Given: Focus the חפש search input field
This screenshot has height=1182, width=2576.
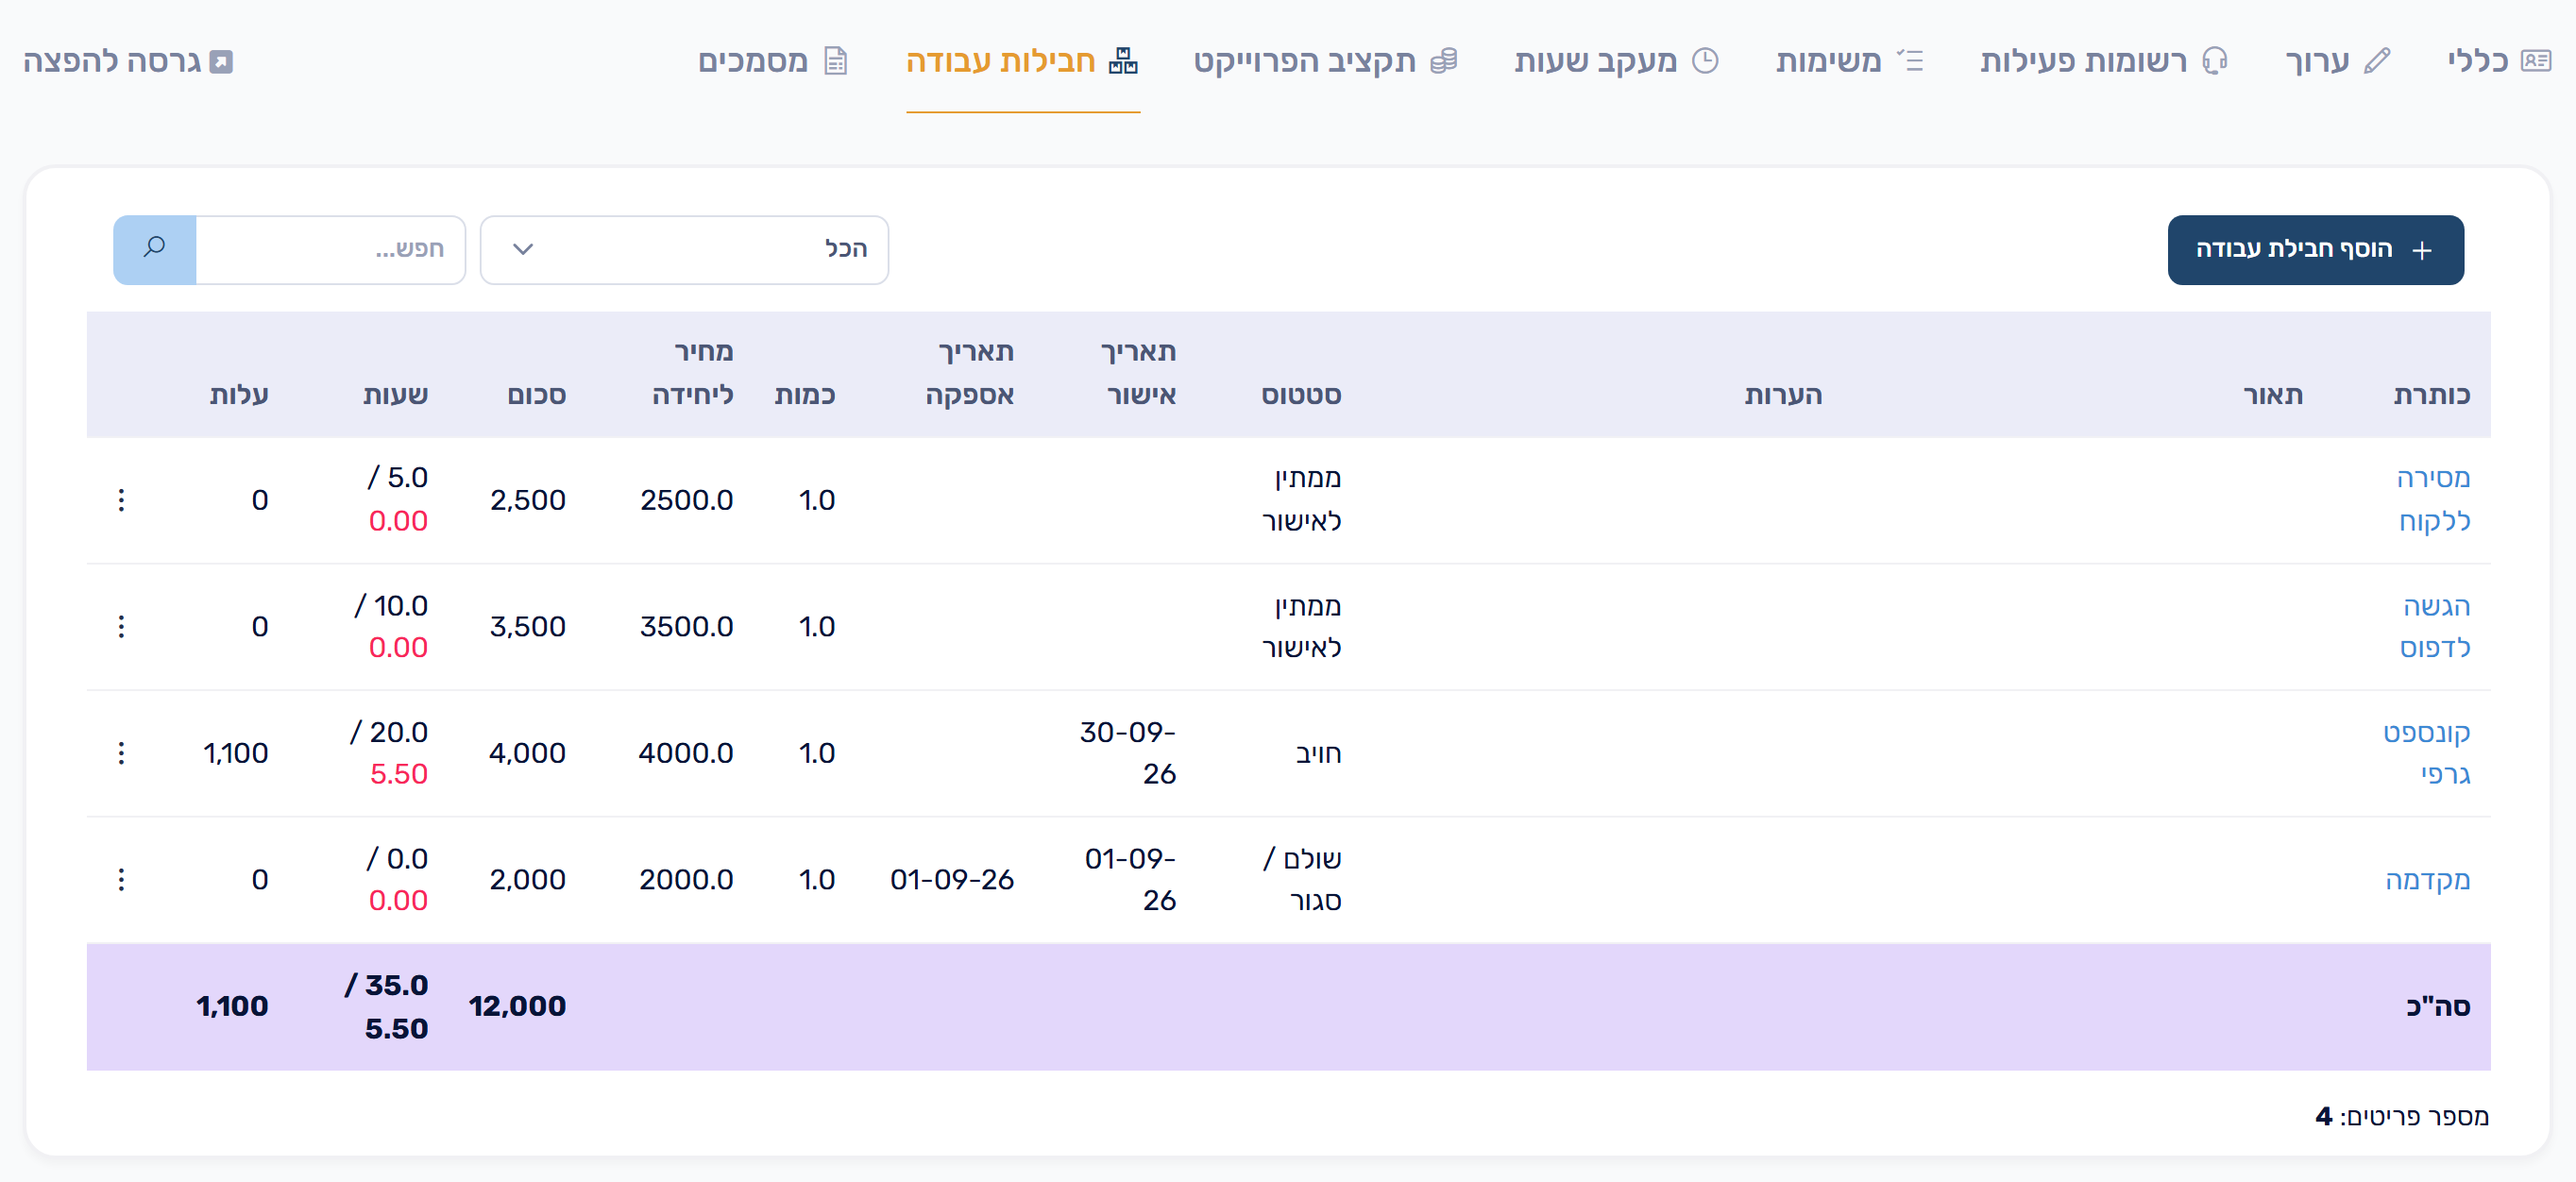Looking at the screenshot, I should tap(330, 249).
